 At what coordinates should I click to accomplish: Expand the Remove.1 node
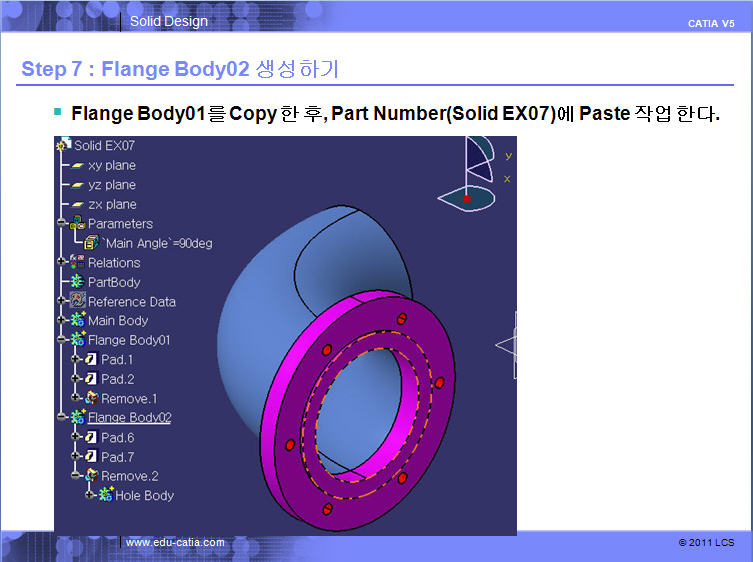(75, 398)
